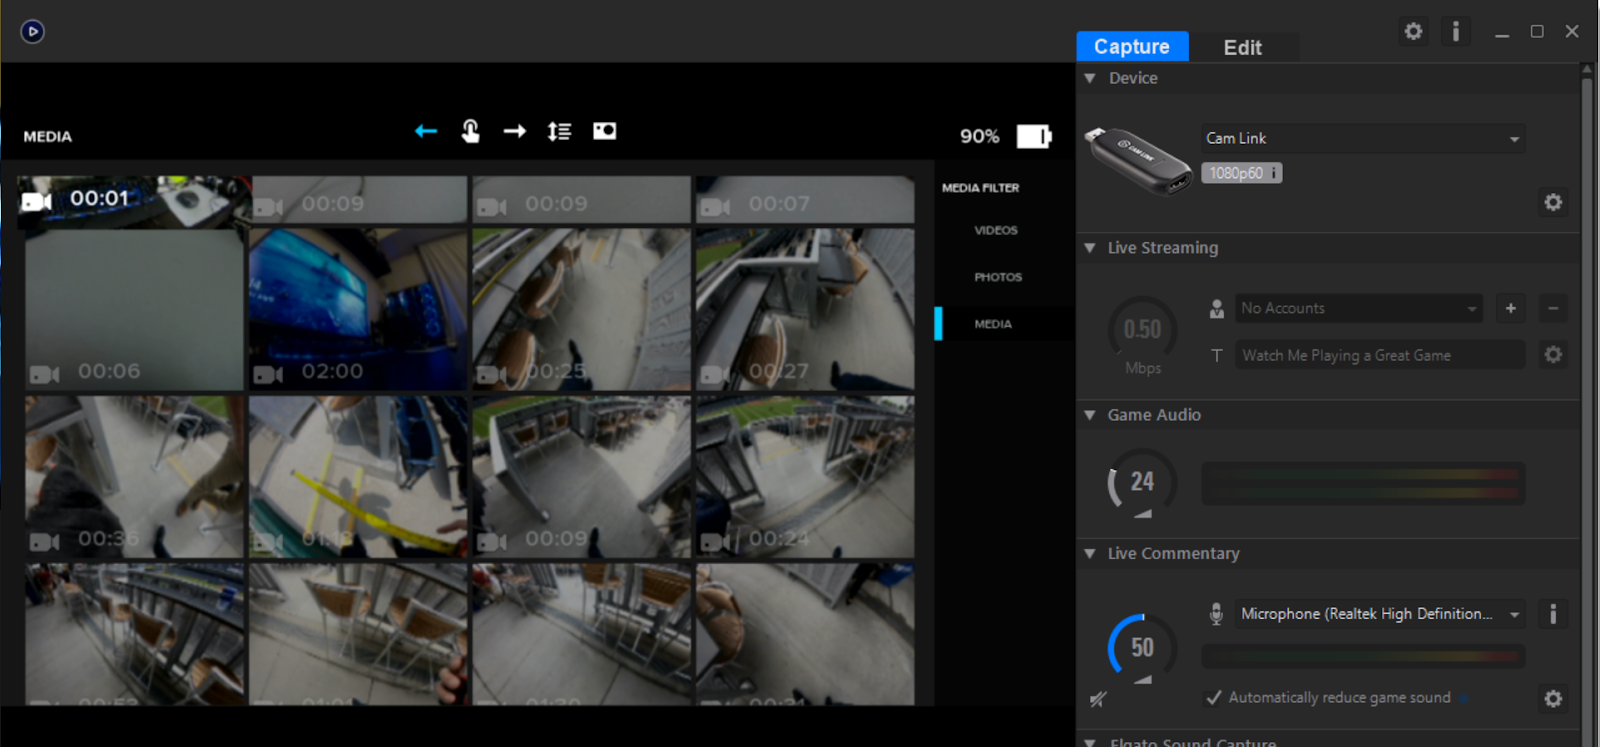Click the blue back arrow icon
Image resolution: width=1600 pixels, height=747 pixels.
click(x=426, y=131)
